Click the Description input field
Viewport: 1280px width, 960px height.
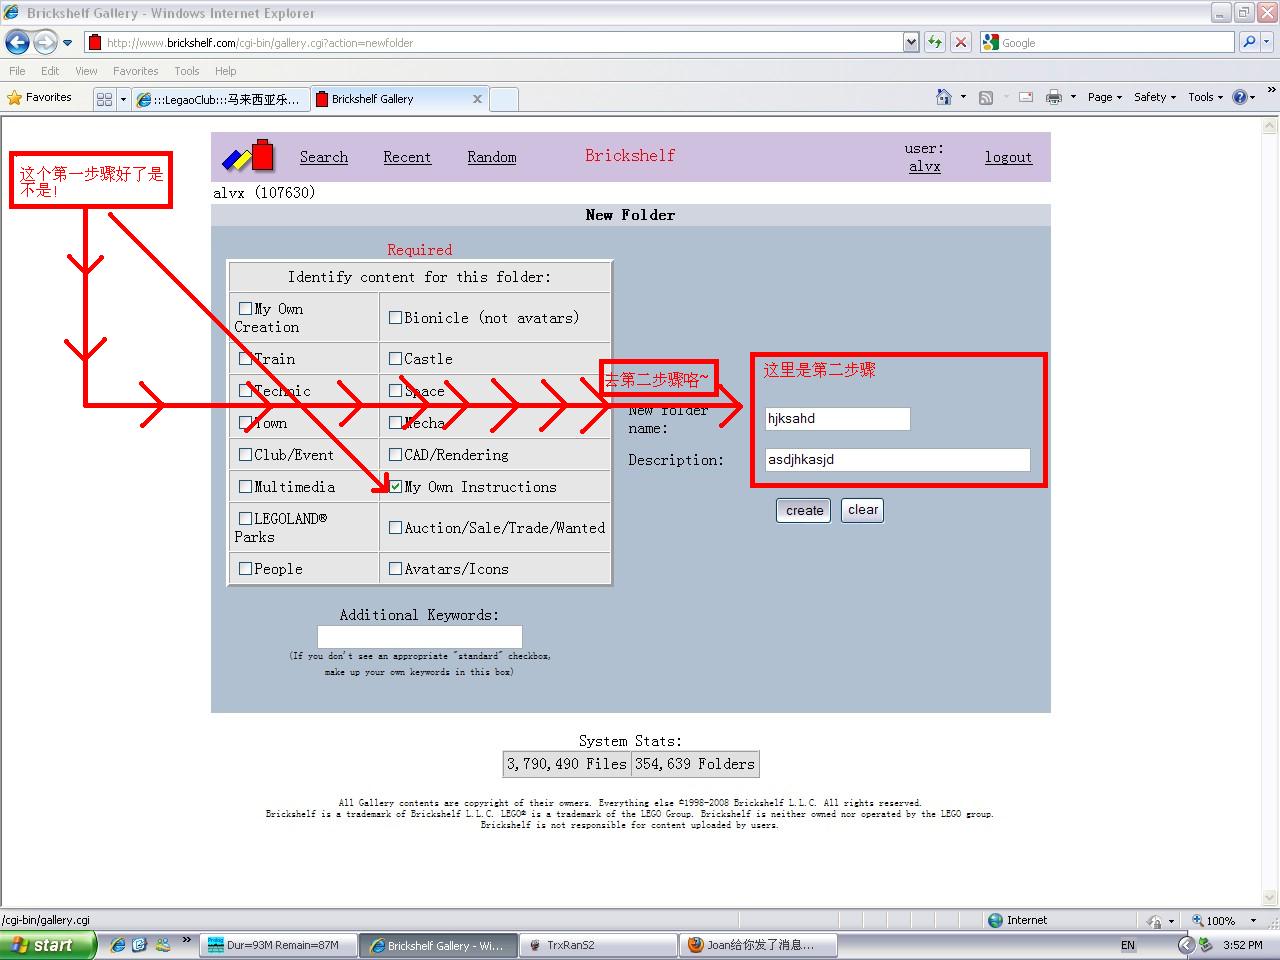click(898, 460)
